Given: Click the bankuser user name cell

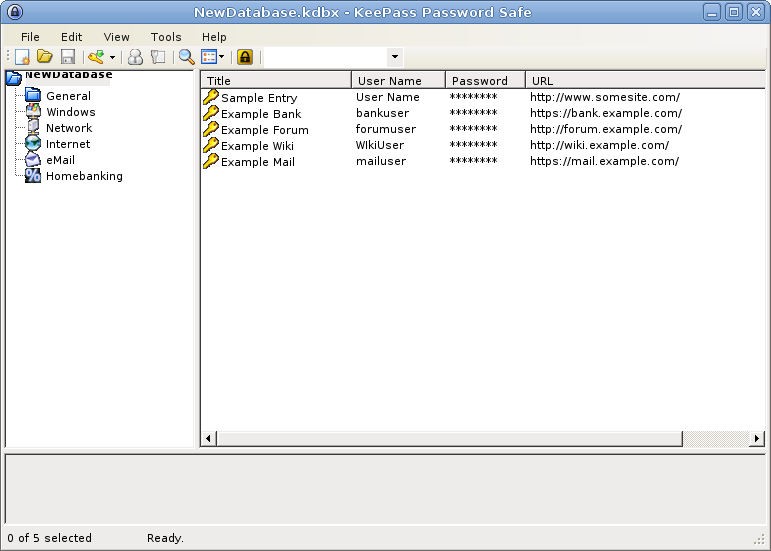Looking at the screenshot, I should point(383,113).
